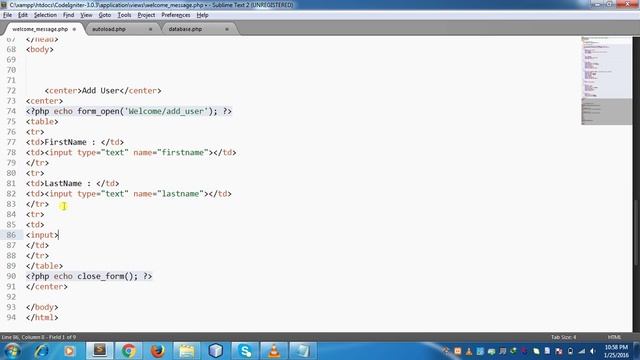Click the <body> tag on line 68
The height and width of the screenshot is (360, 640).
pyautogui.click(x=40, y=49)
